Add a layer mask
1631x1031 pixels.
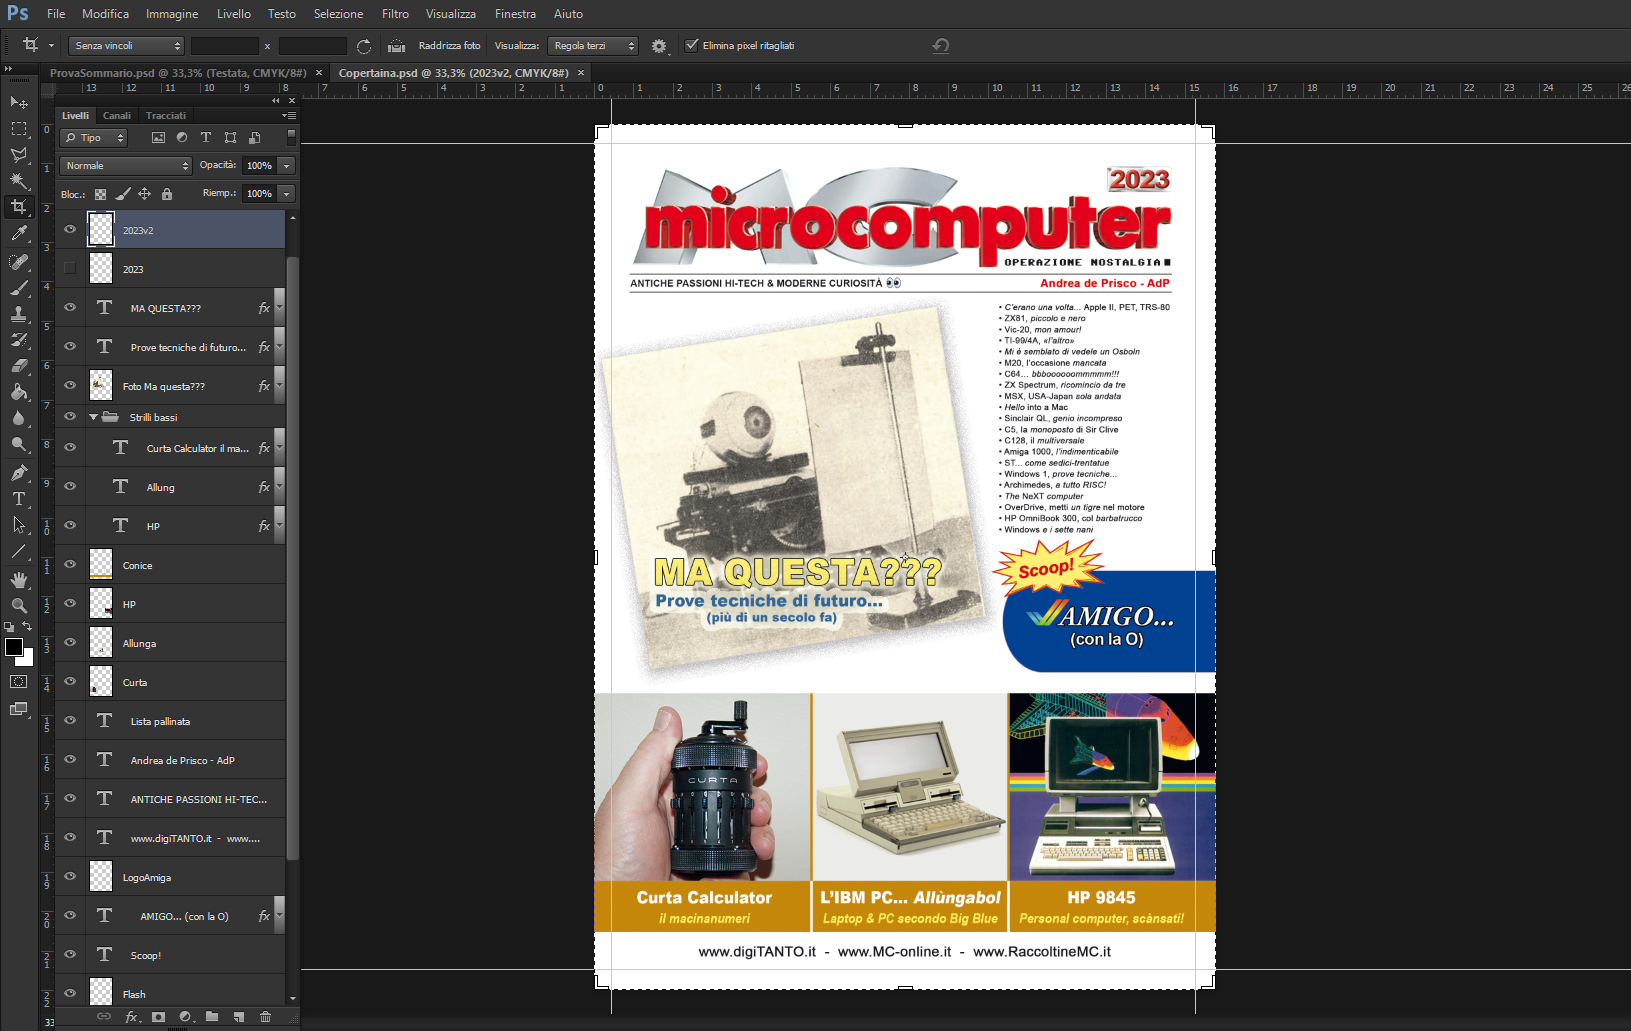tap(158, 1017)
